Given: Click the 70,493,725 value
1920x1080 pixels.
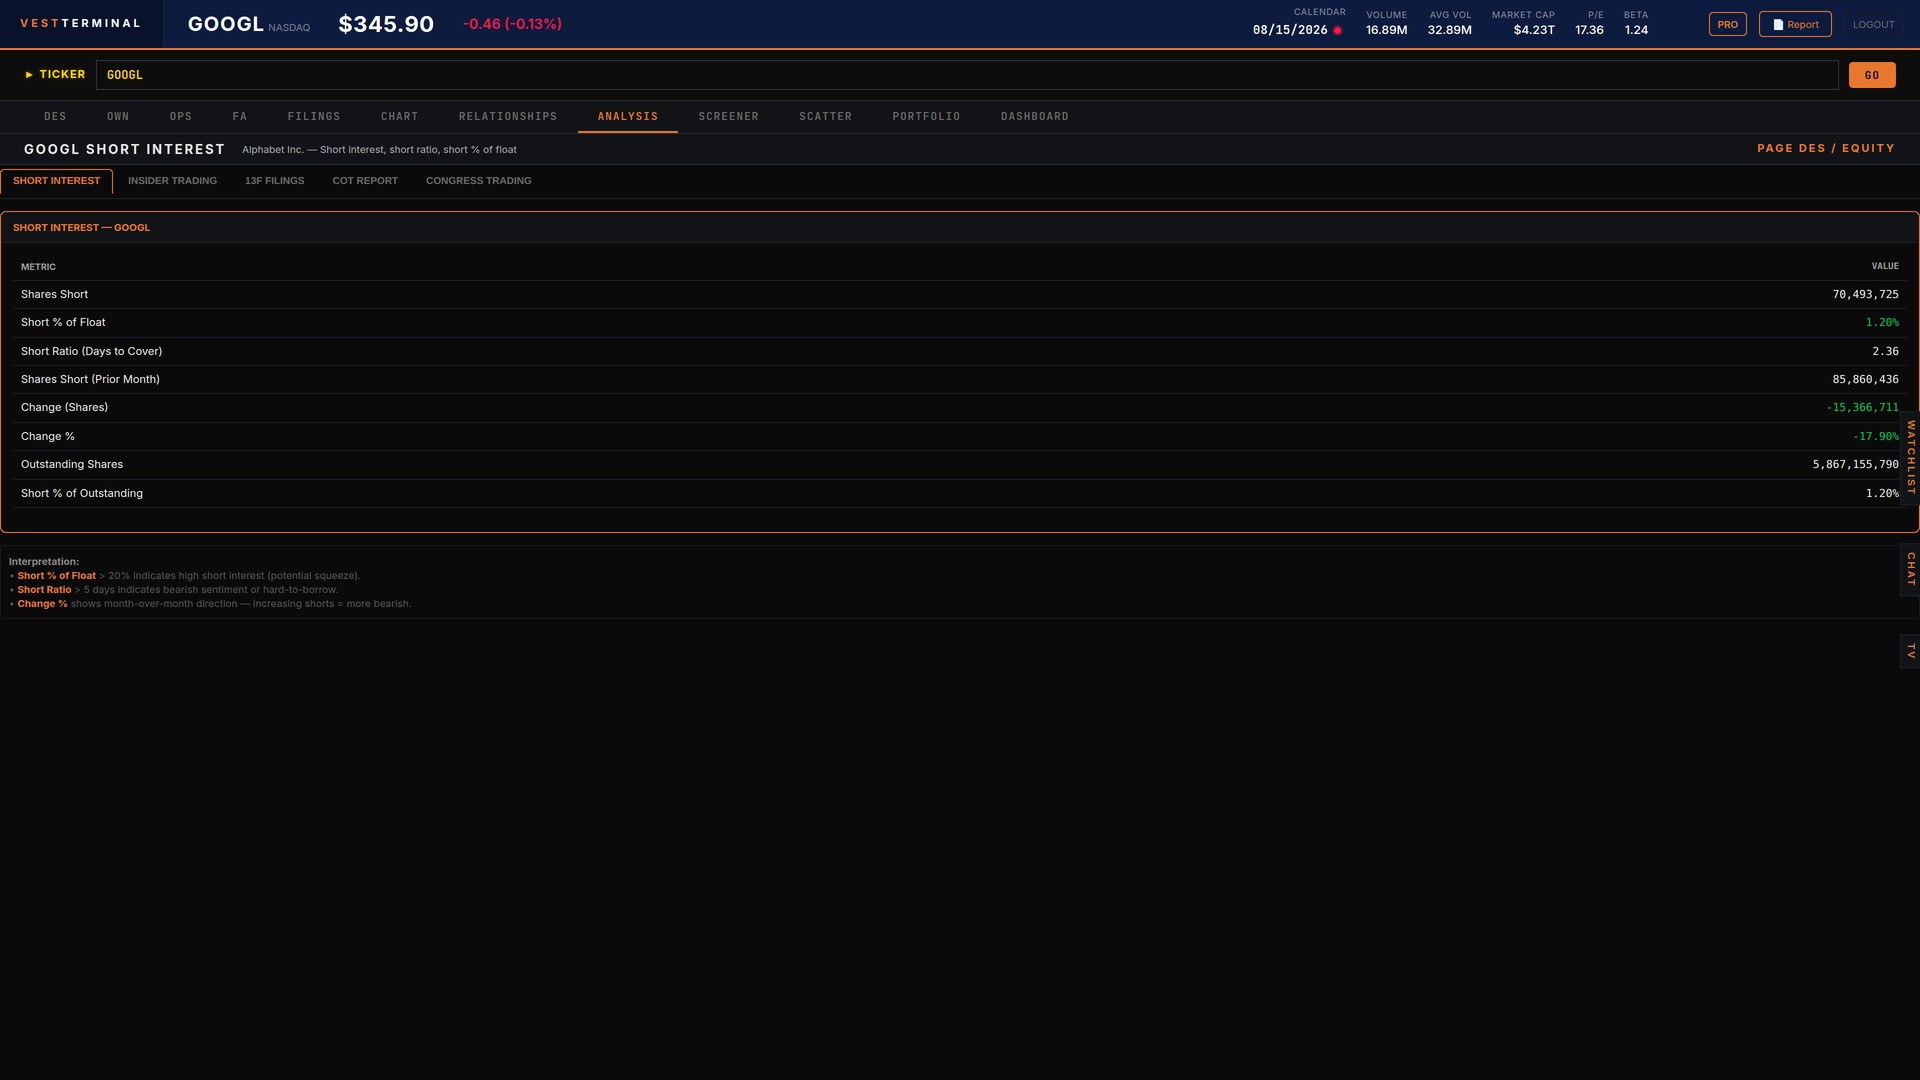Looking at the screenshot, I should (x=1865, y=294).
